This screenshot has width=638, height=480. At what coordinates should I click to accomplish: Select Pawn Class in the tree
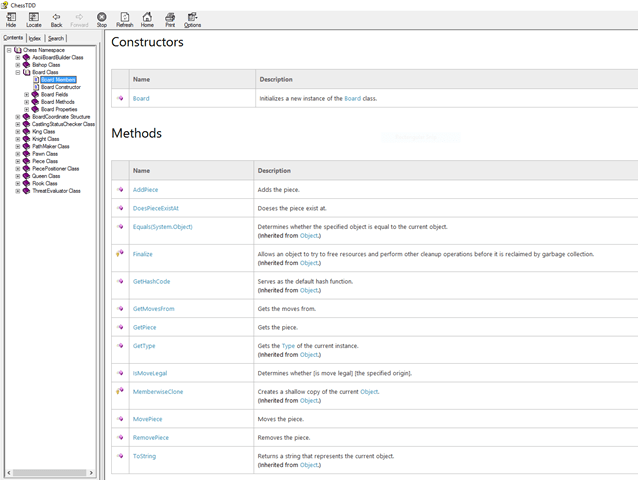pos(45,154)
